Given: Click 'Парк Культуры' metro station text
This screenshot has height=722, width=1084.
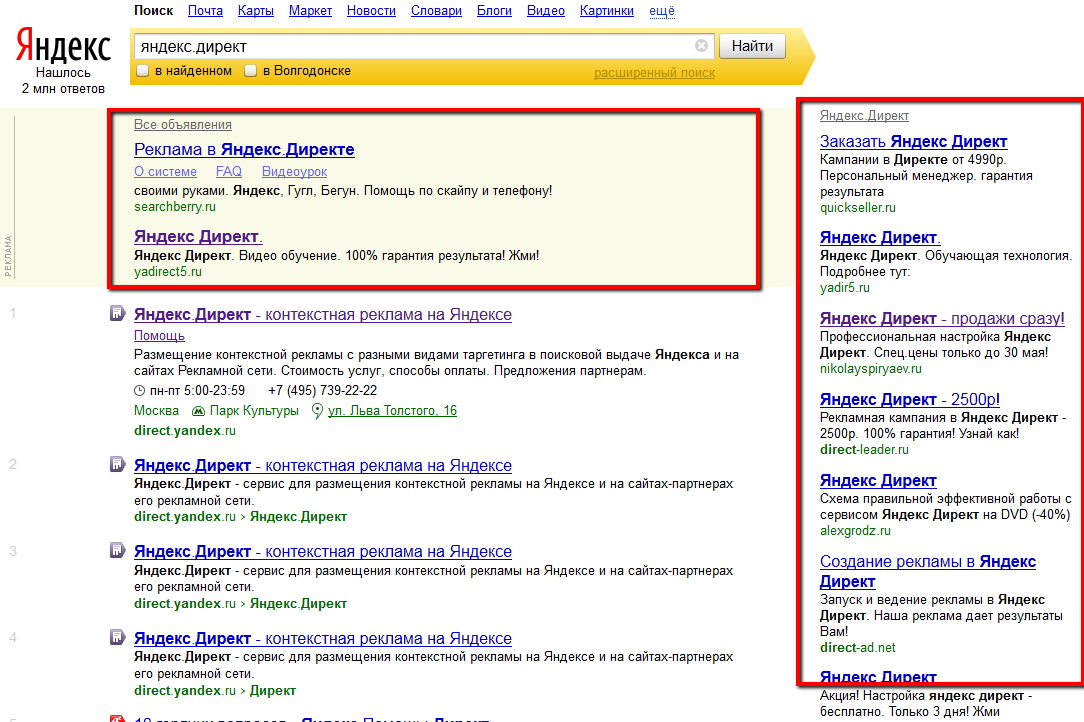Looking at the screenshot, I should pos(254,411).
